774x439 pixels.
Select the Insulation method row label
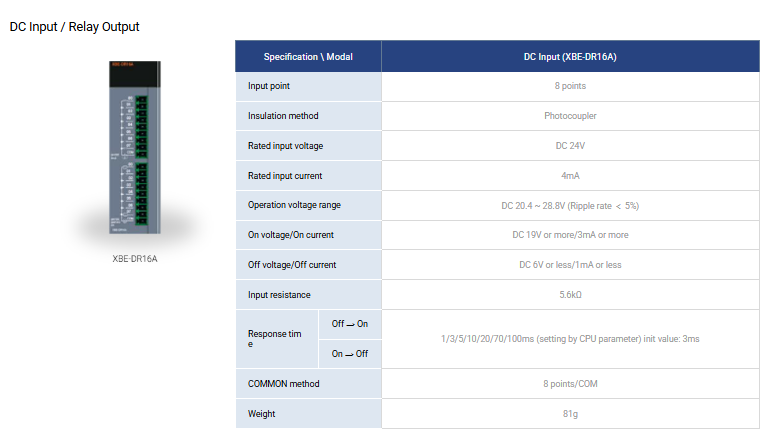click(283, 116)
